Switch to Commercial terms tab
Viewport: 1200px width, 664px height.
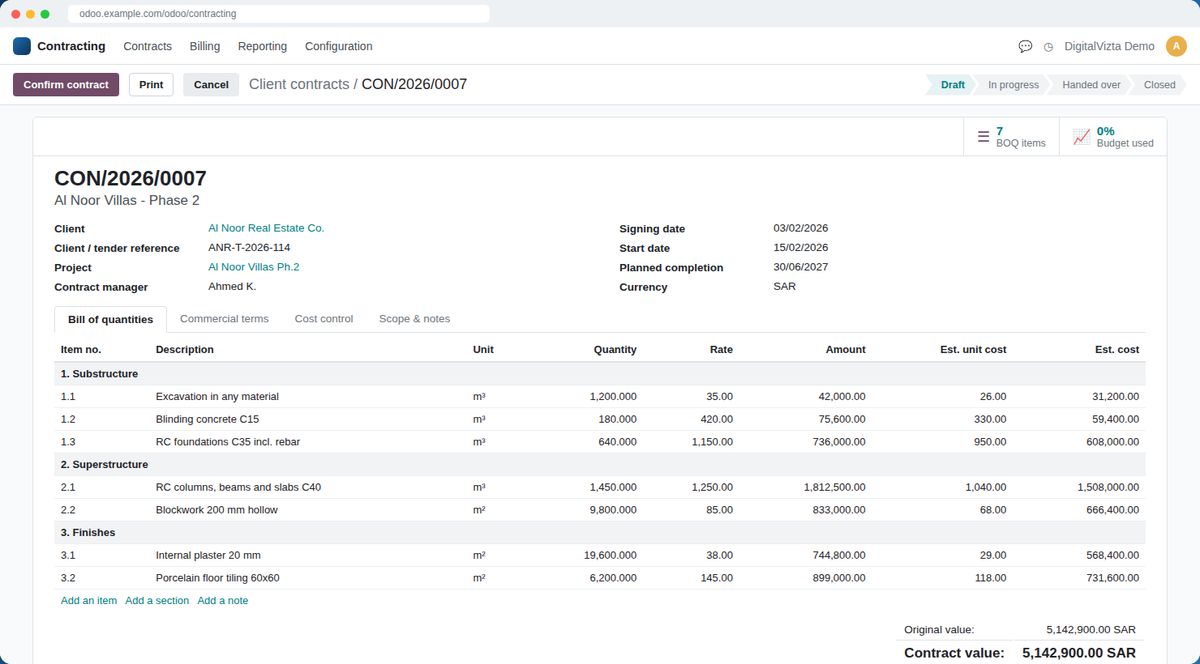pos(224,319)
